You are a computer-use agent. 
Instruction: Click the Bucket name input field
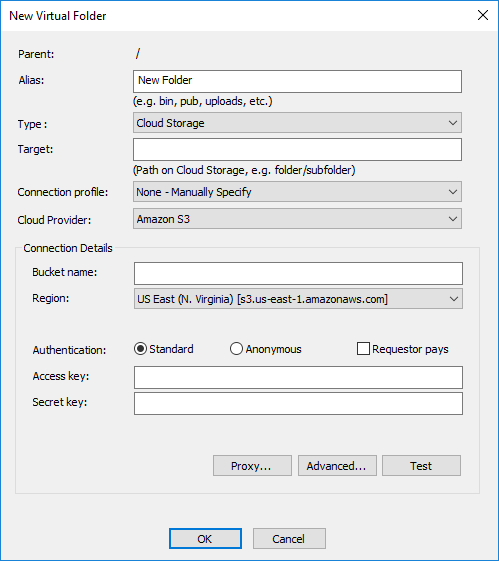298,273
